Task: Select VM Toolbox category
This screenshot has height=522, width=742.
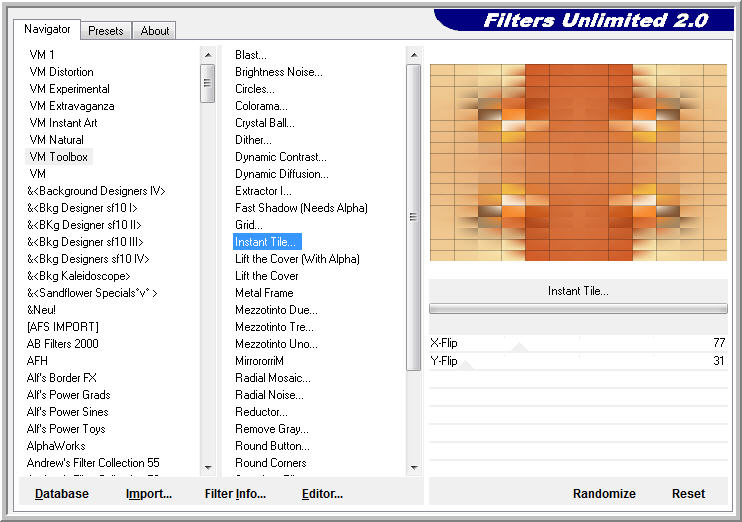Action: [59, 157]
